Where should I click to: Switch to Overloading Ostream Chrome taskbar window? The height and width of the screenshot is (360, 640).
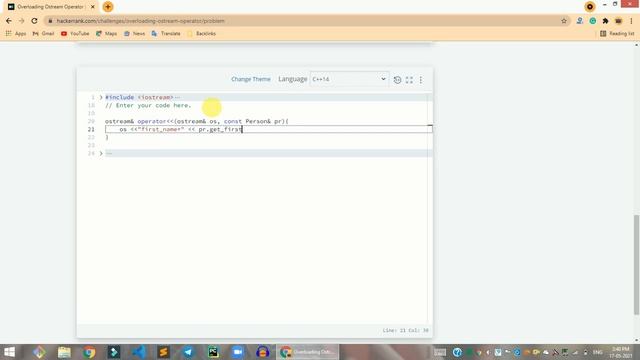(307, 352)
